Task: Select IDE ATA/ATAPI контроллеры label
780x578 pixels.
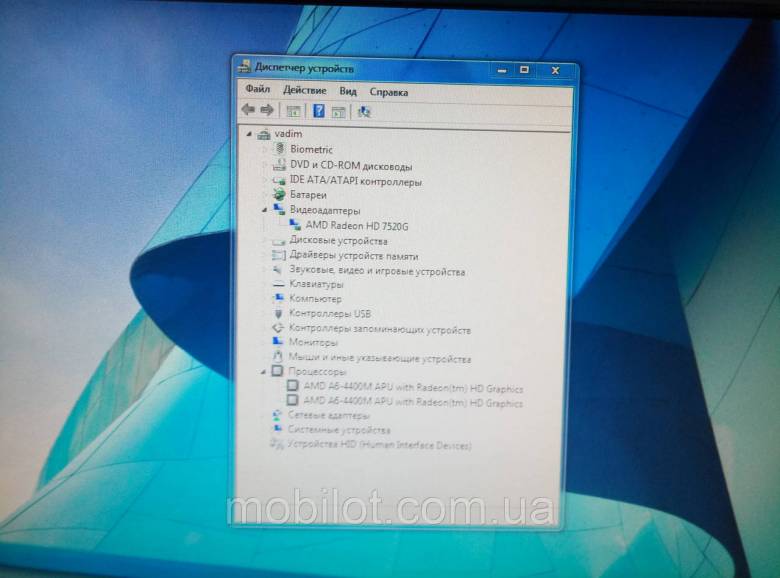Action: (x=355, y=181)
